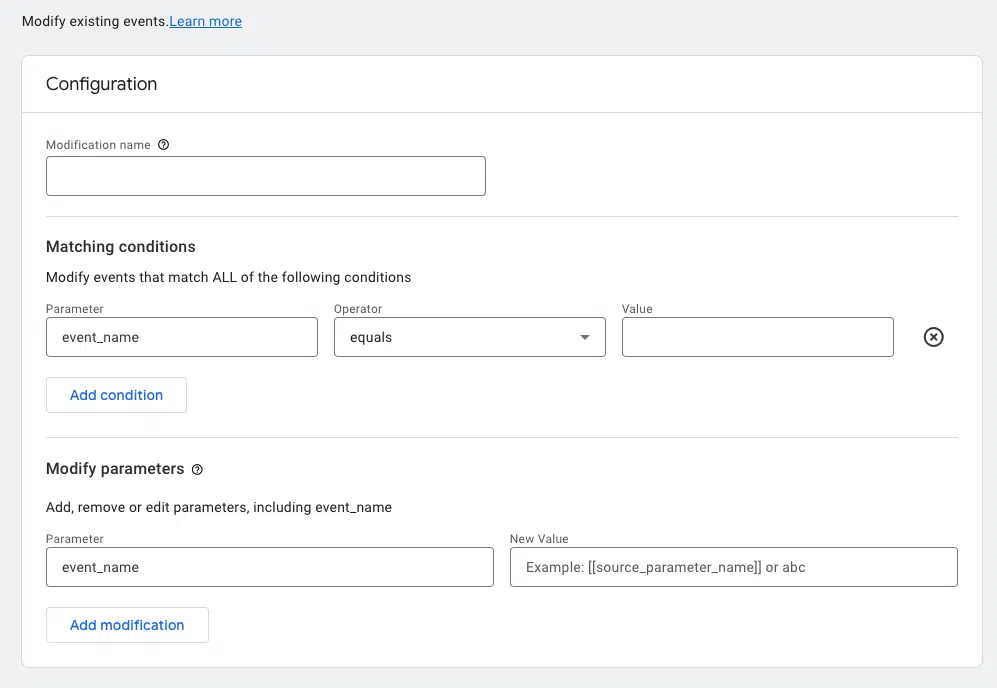Open the Learn more link
The height and width of the screenshot is (688, 997).
(205, 21)
